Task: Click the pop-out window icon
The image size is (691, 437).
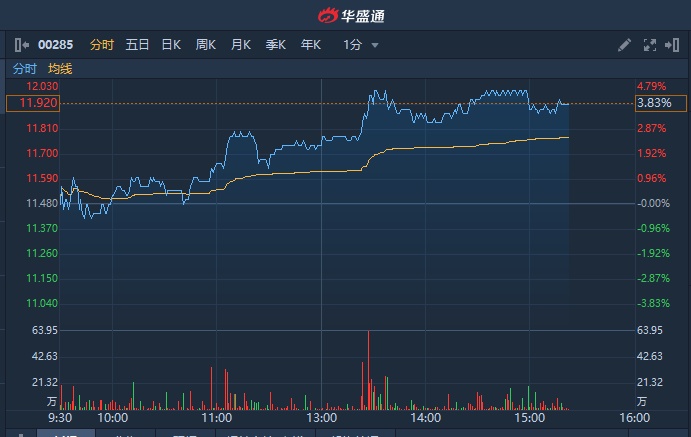Action: pyautogui.click(x=673, y=45)
